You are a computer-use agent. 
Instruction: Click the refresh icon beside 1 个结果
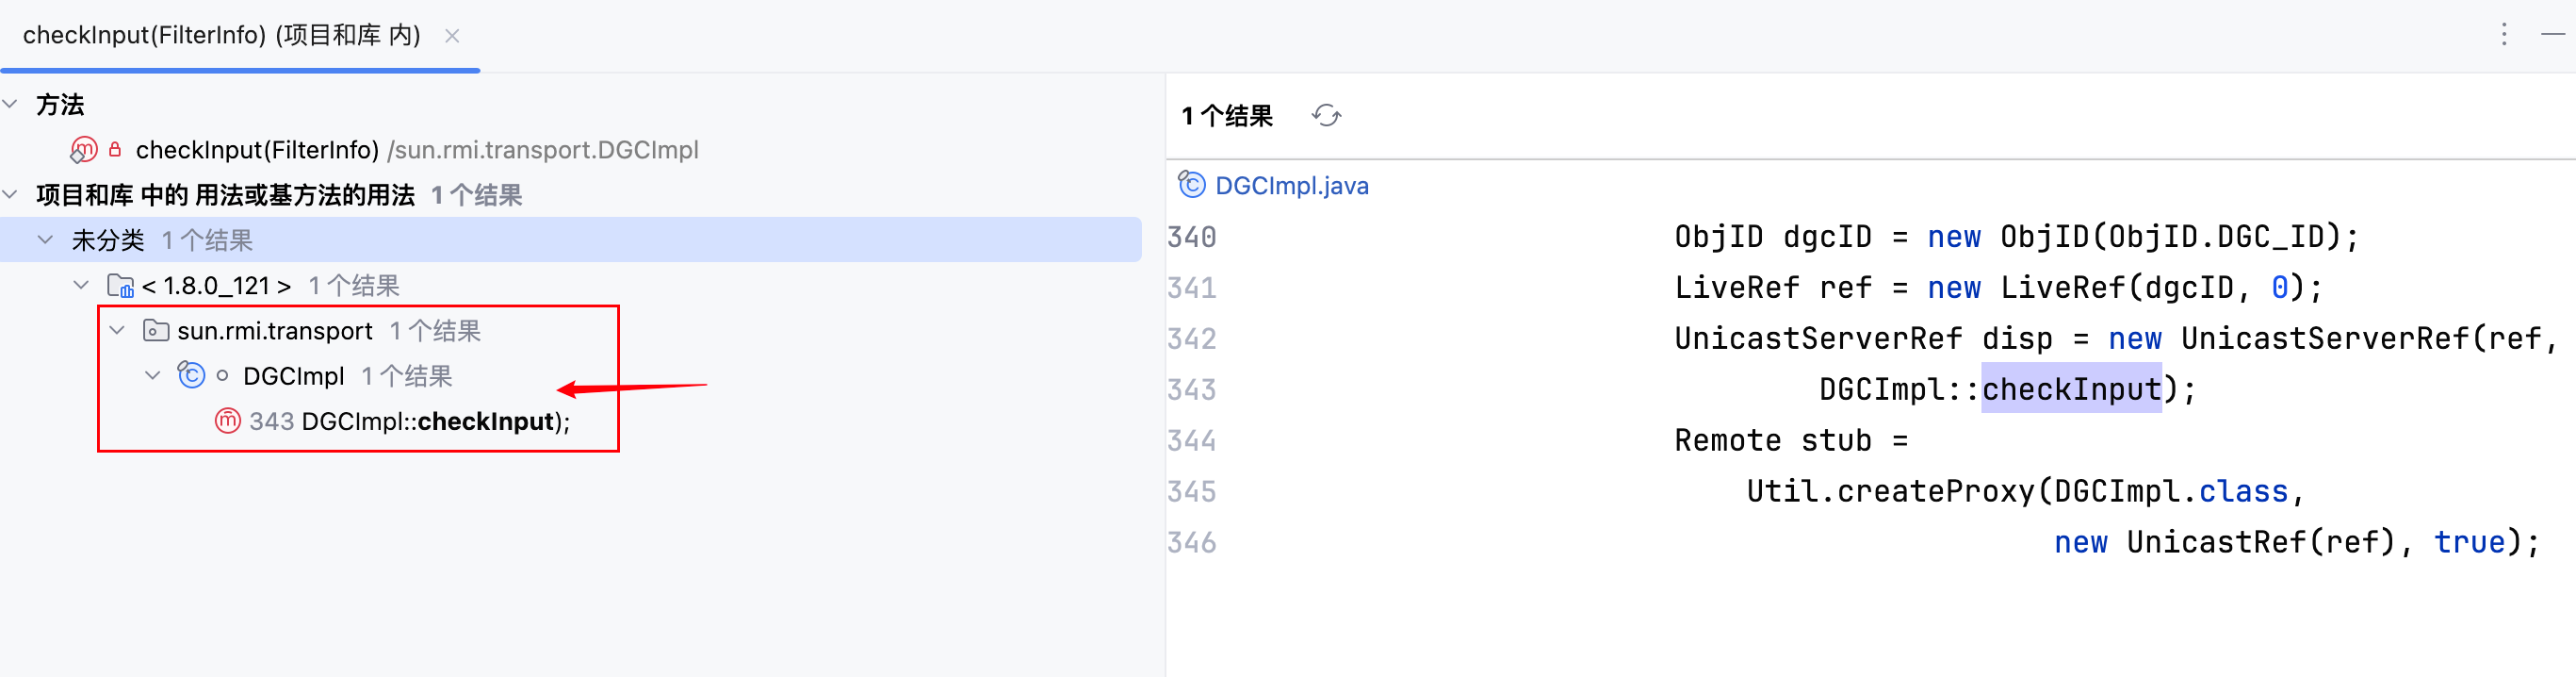[x=1326, y=116]
